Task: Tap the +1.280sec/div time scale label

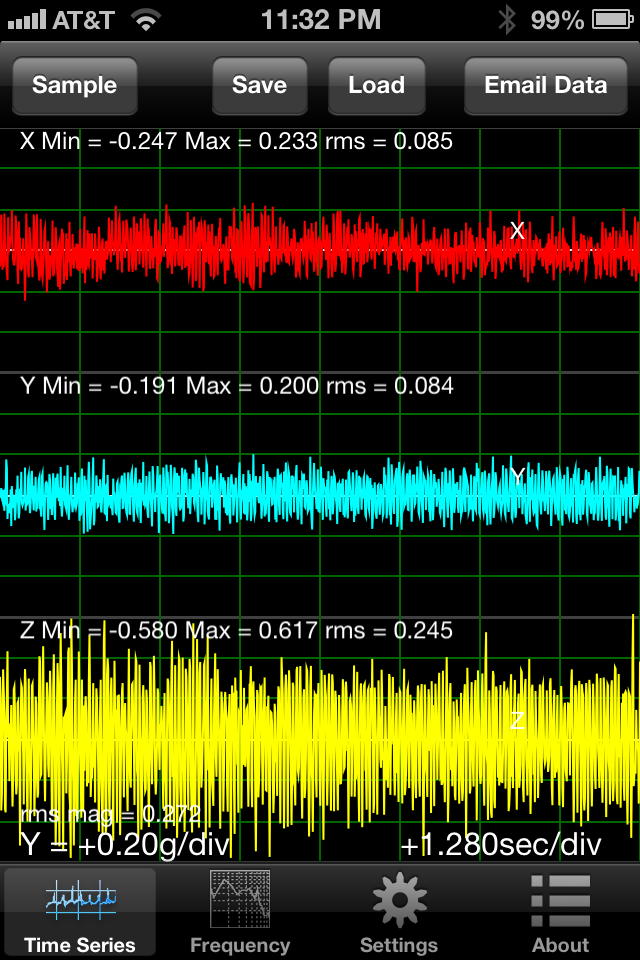Action: [501, 846]
